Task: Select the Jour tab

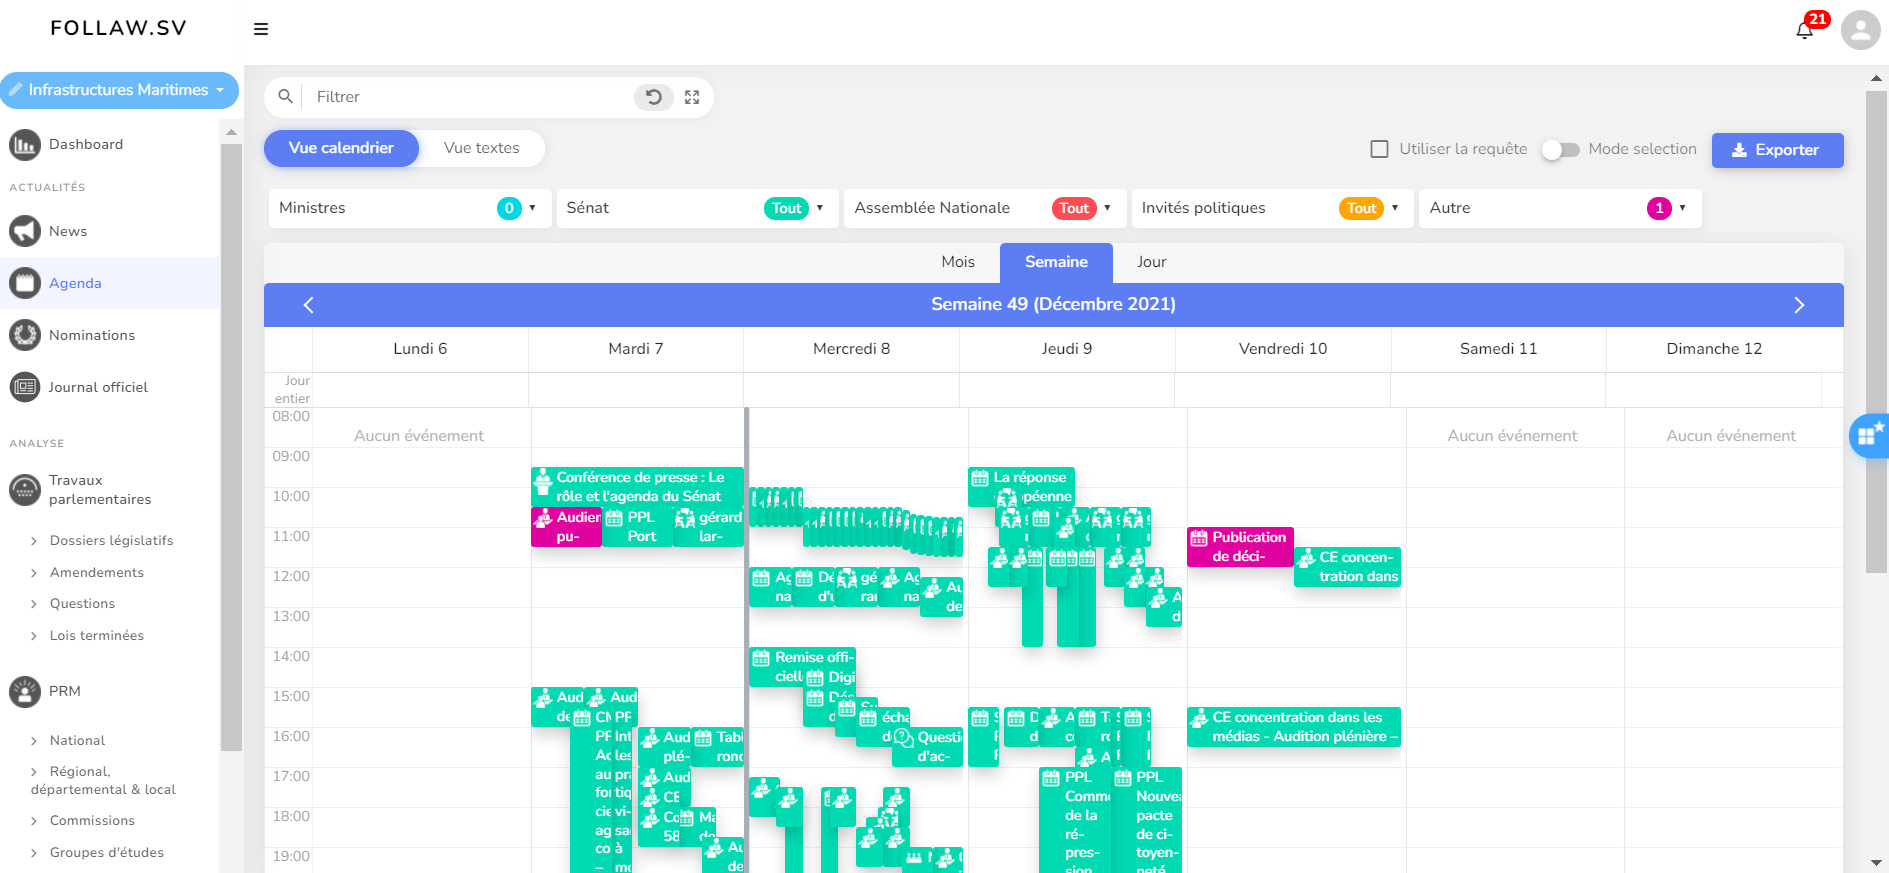Action: [1151, 262]
